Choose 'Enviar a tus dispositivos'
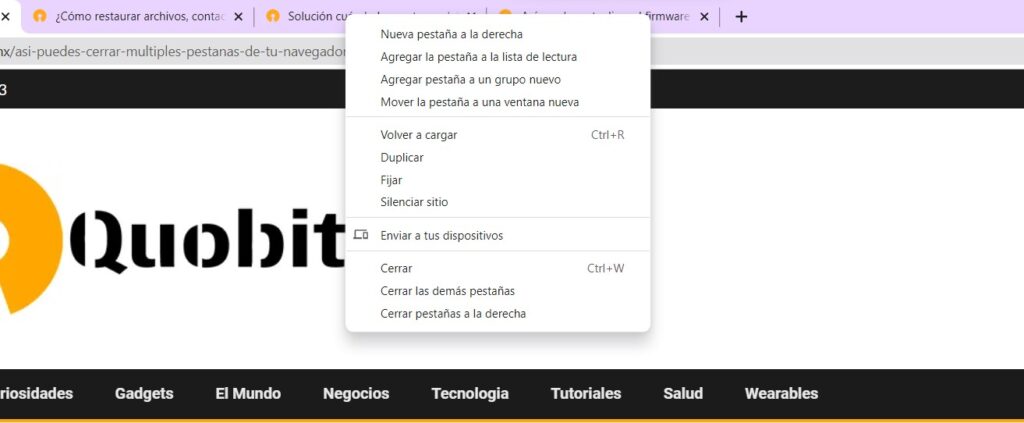Screen dimensions: 1024x423 pyautogui.click(x=498, y=236)
